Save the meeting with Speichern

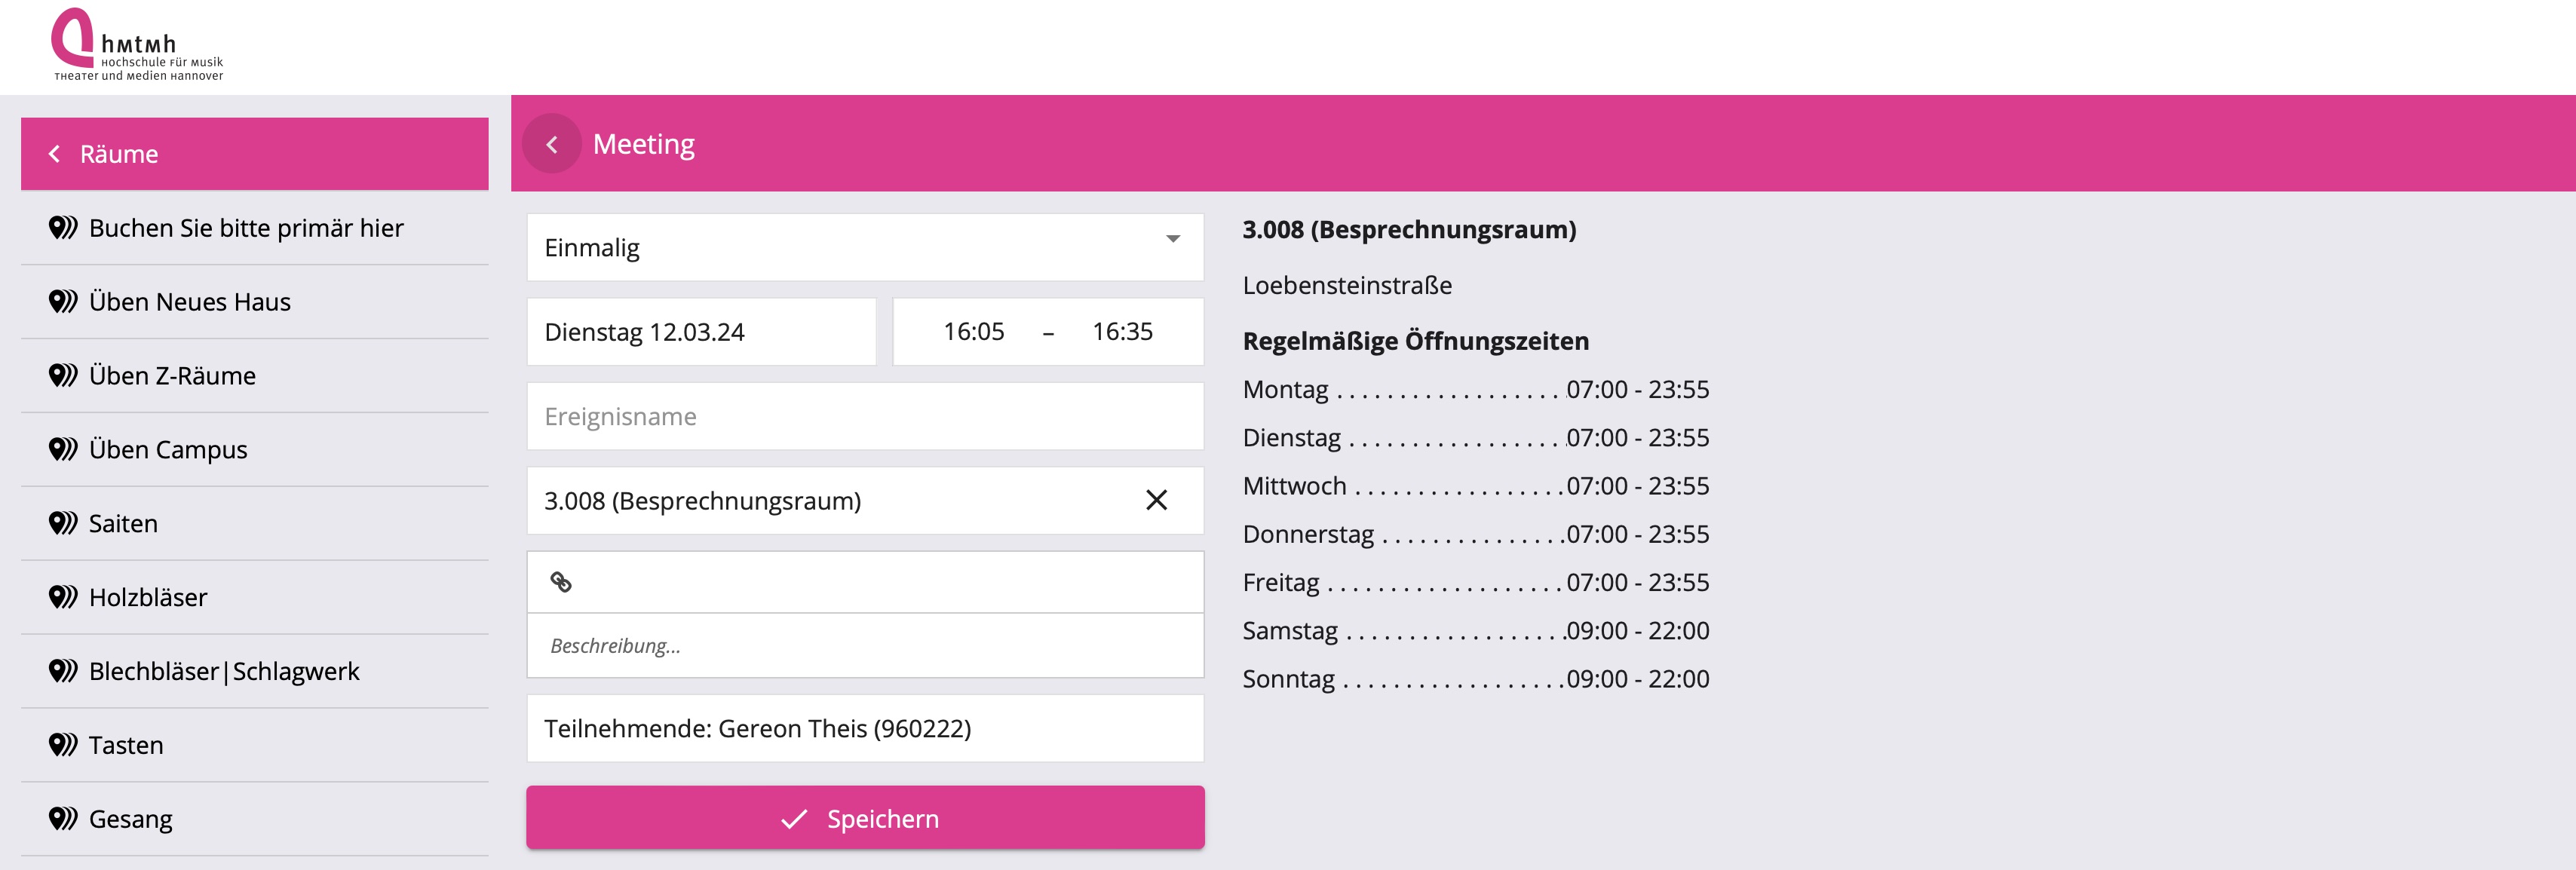[865, 818]
